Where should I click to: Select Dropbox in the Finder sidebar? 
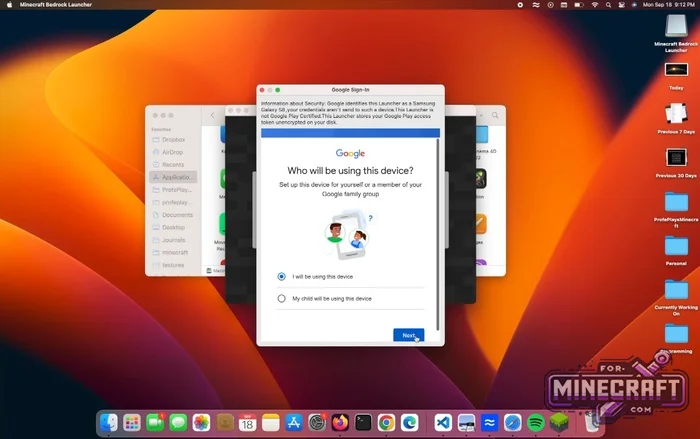[174, 139]
